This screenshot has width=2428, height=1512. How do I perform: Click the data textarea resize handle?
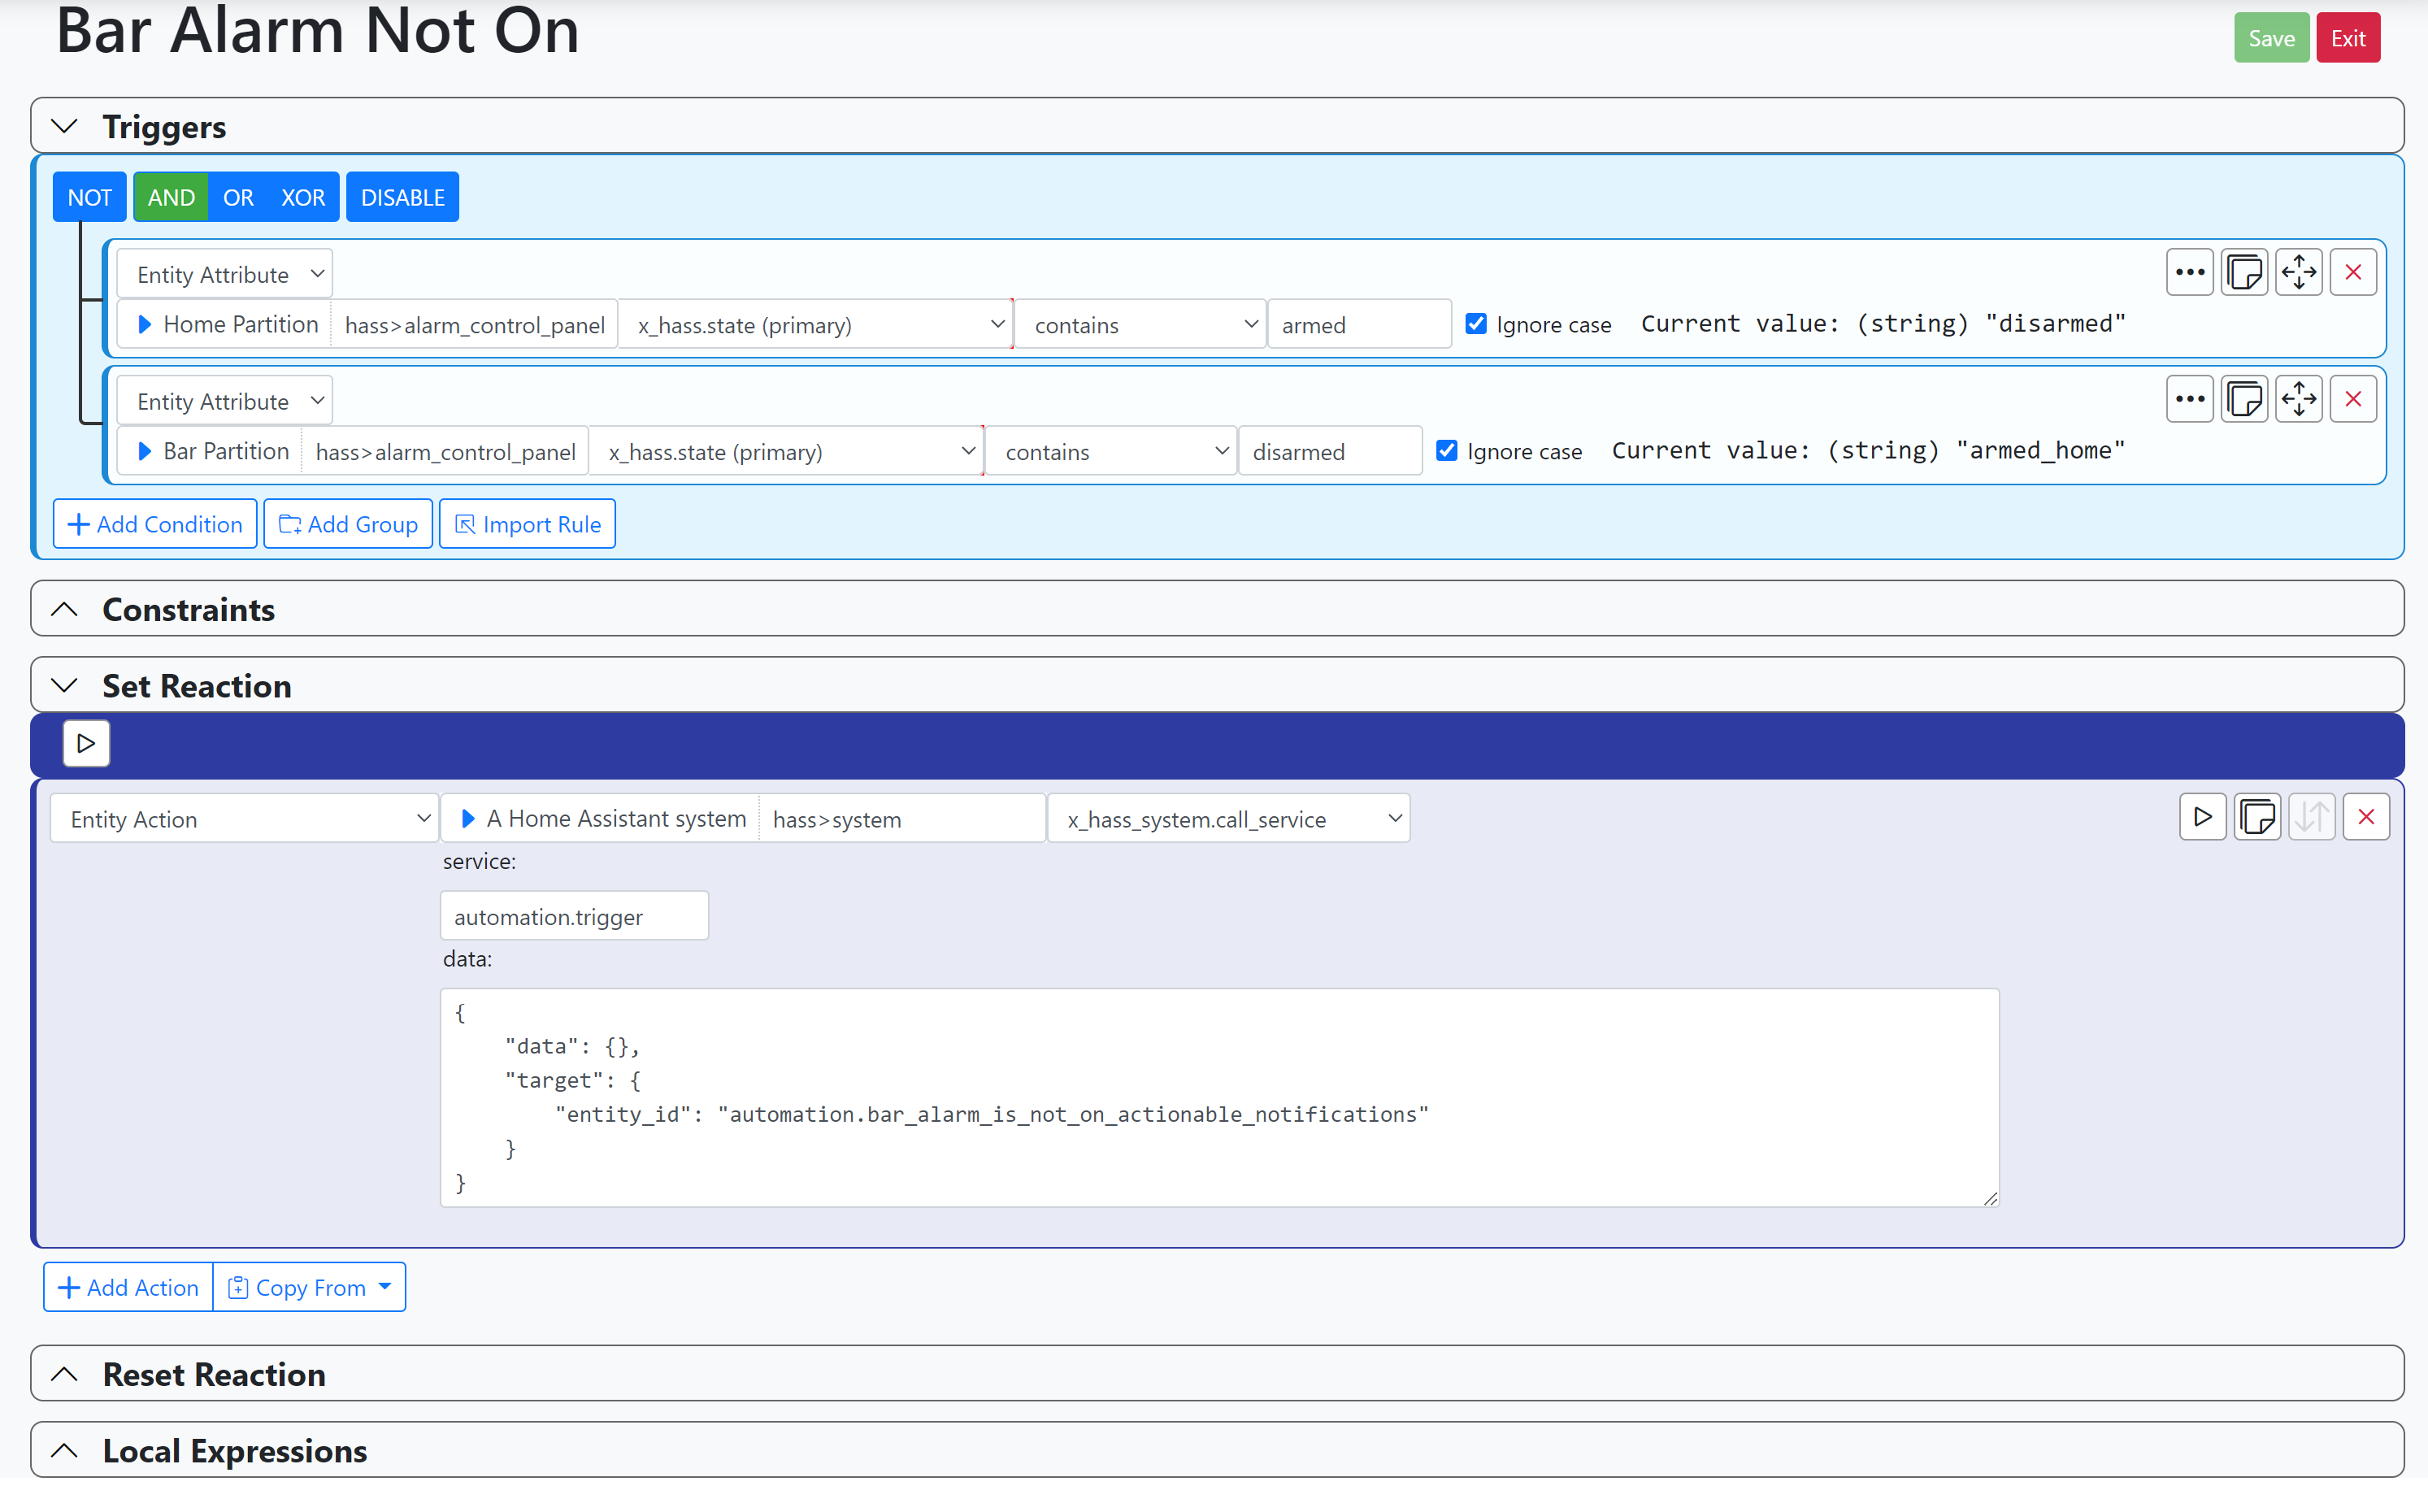pos(1990,1198)
